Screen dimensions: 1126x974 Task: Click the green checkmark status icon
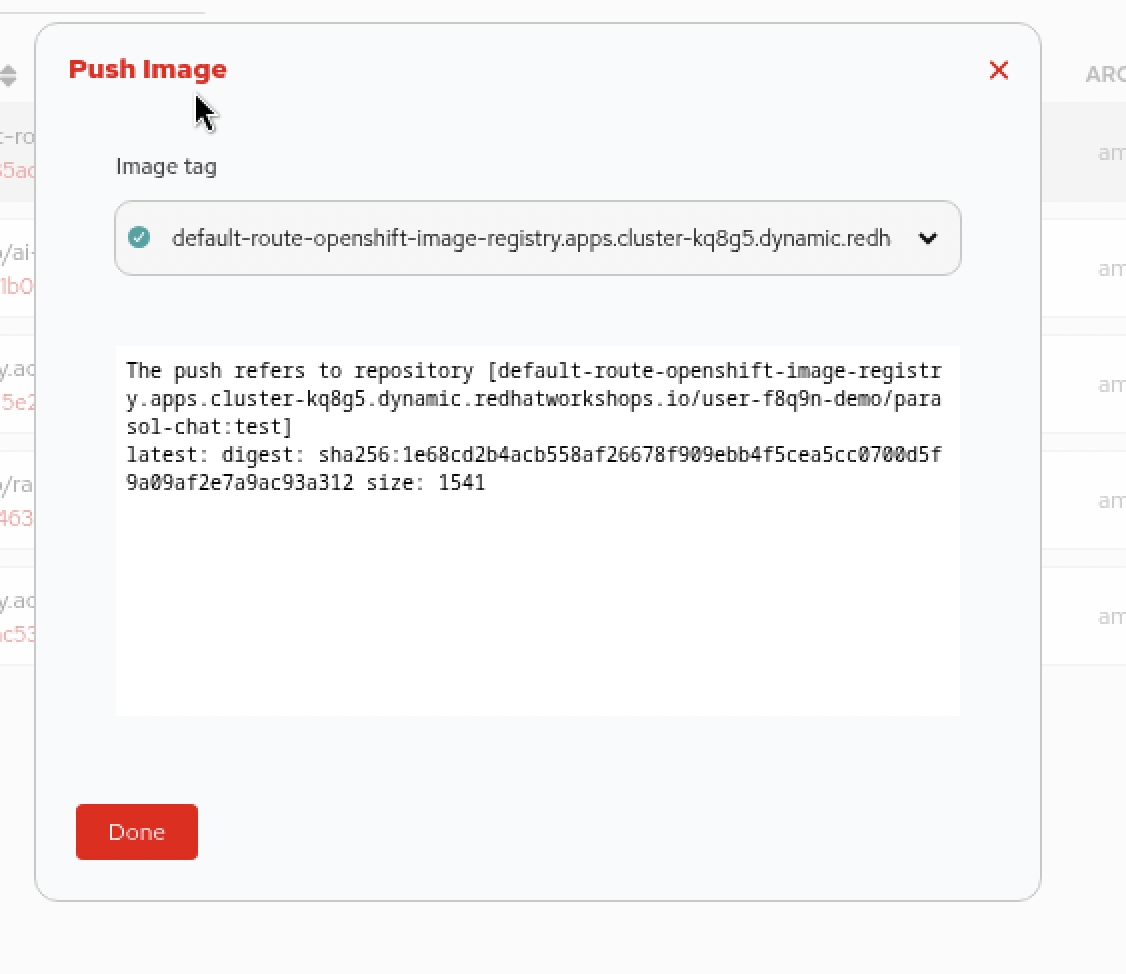(139, 238)
